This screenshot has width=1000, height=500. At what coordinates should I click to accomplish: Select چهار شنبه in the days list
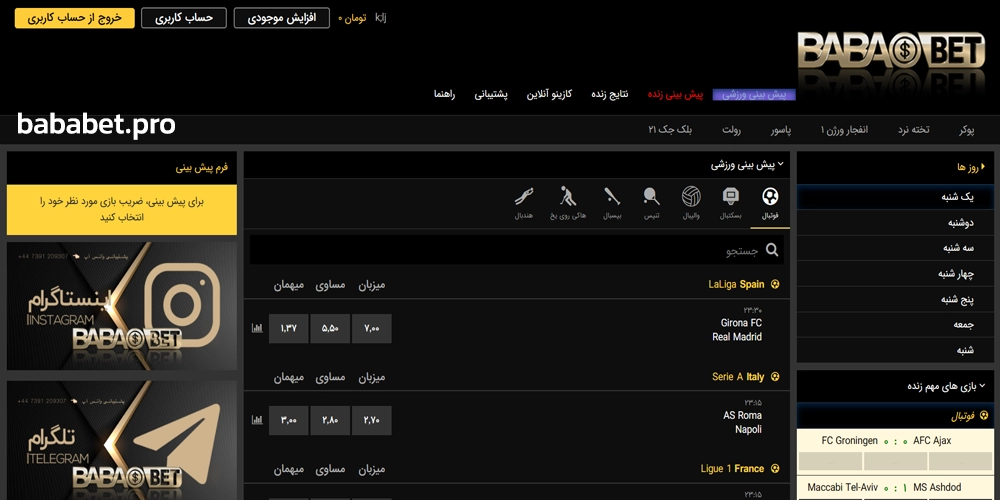[895, 274]
